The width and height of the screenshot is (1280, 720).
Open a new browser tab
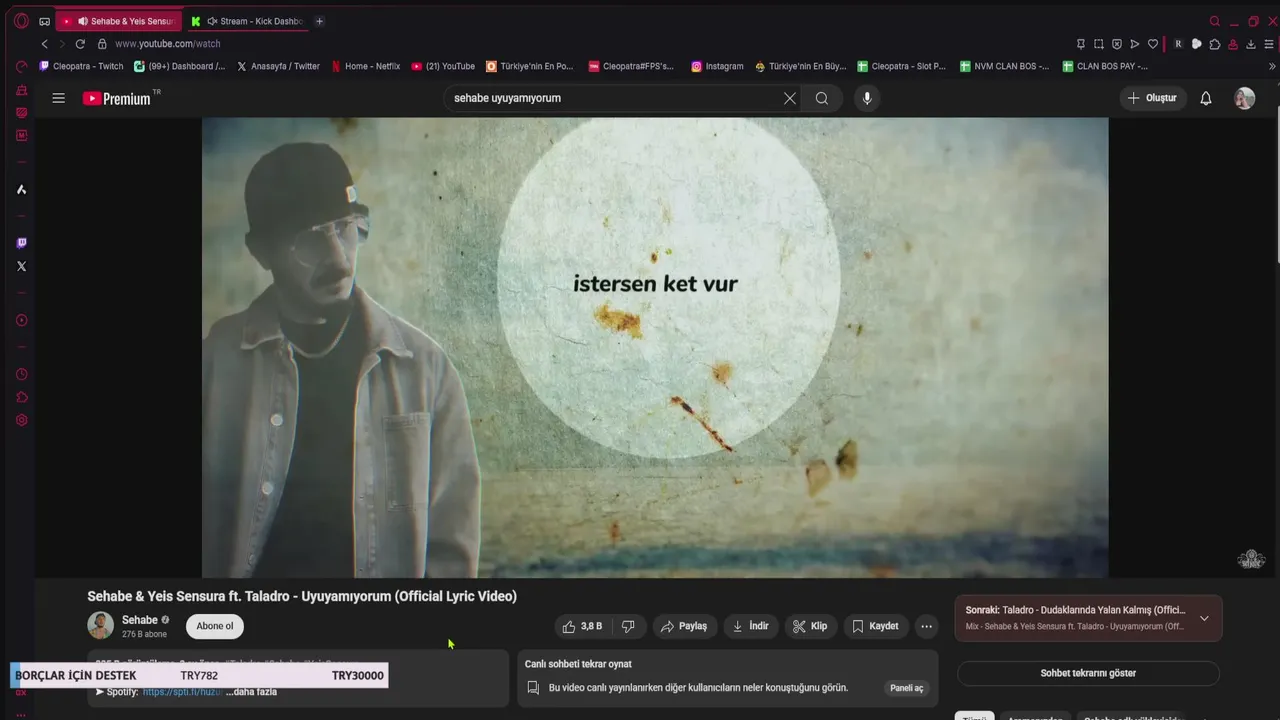tap(319, 21)
